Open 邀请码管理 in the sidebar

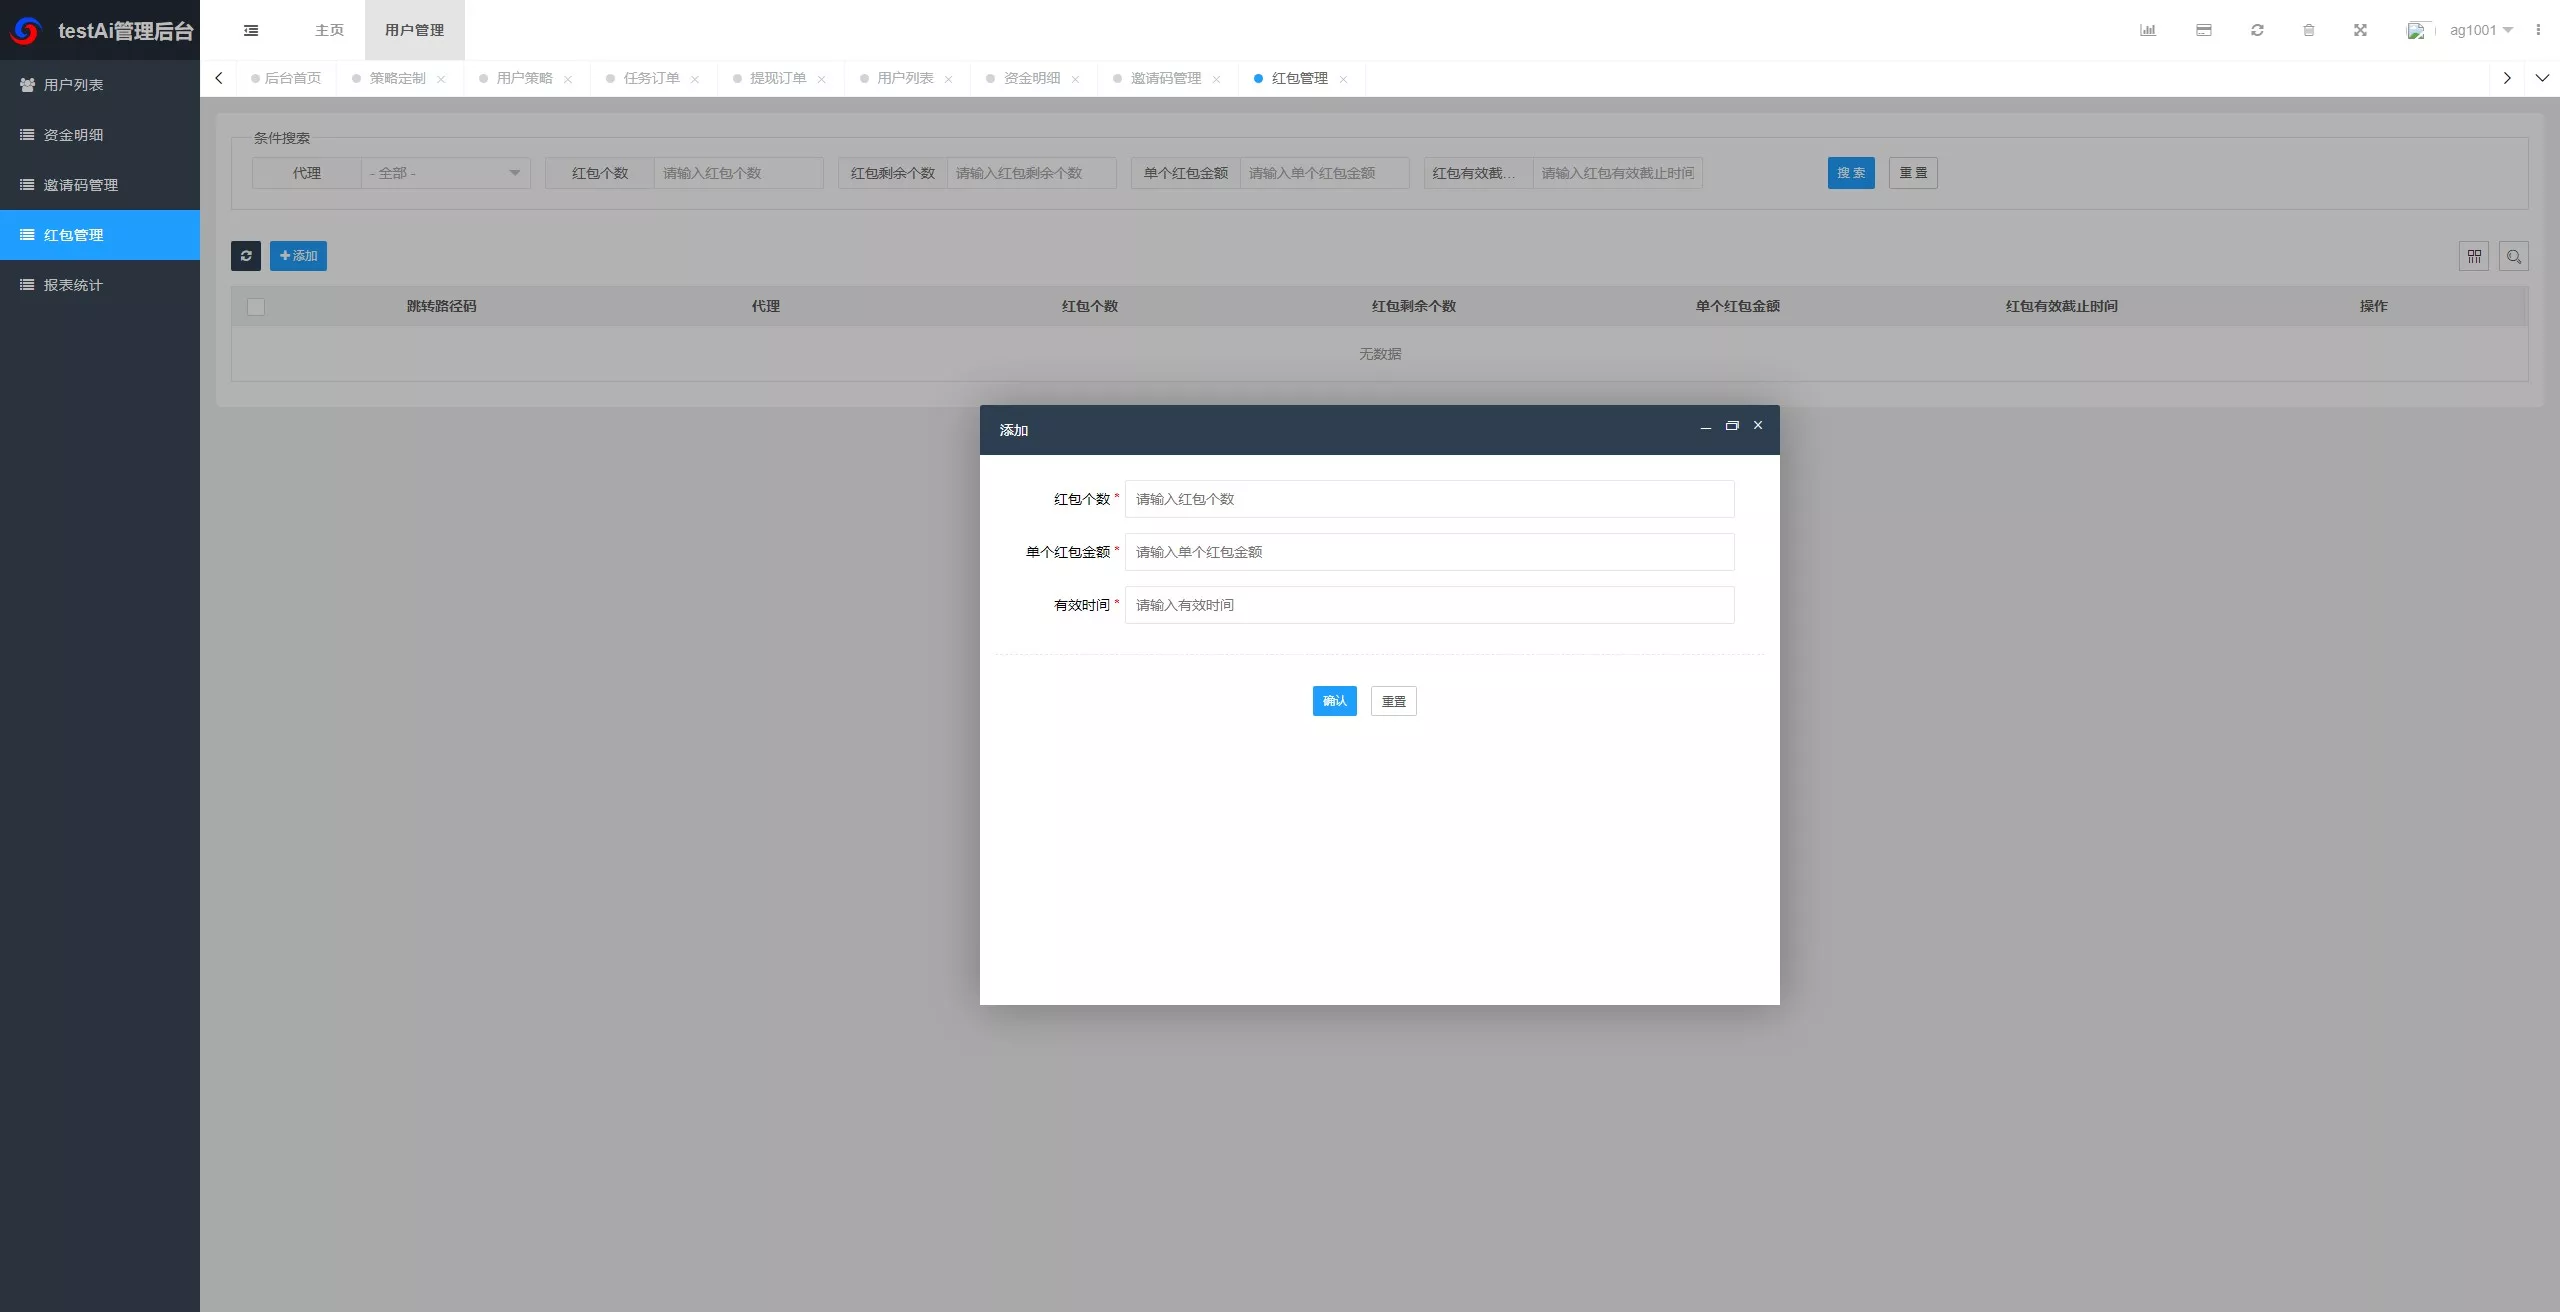pyautogui.click(x=100, y=185)
